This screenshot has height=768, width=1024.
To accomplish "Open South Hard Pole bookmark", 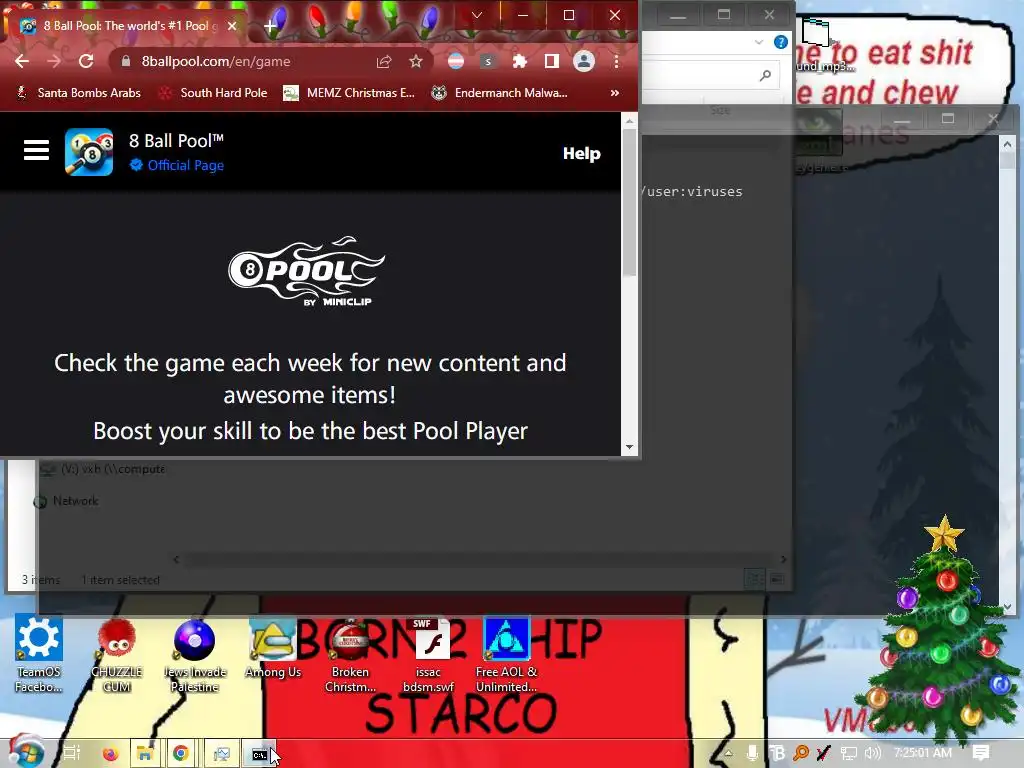I will pyautogui.click(x=214, y=93).
